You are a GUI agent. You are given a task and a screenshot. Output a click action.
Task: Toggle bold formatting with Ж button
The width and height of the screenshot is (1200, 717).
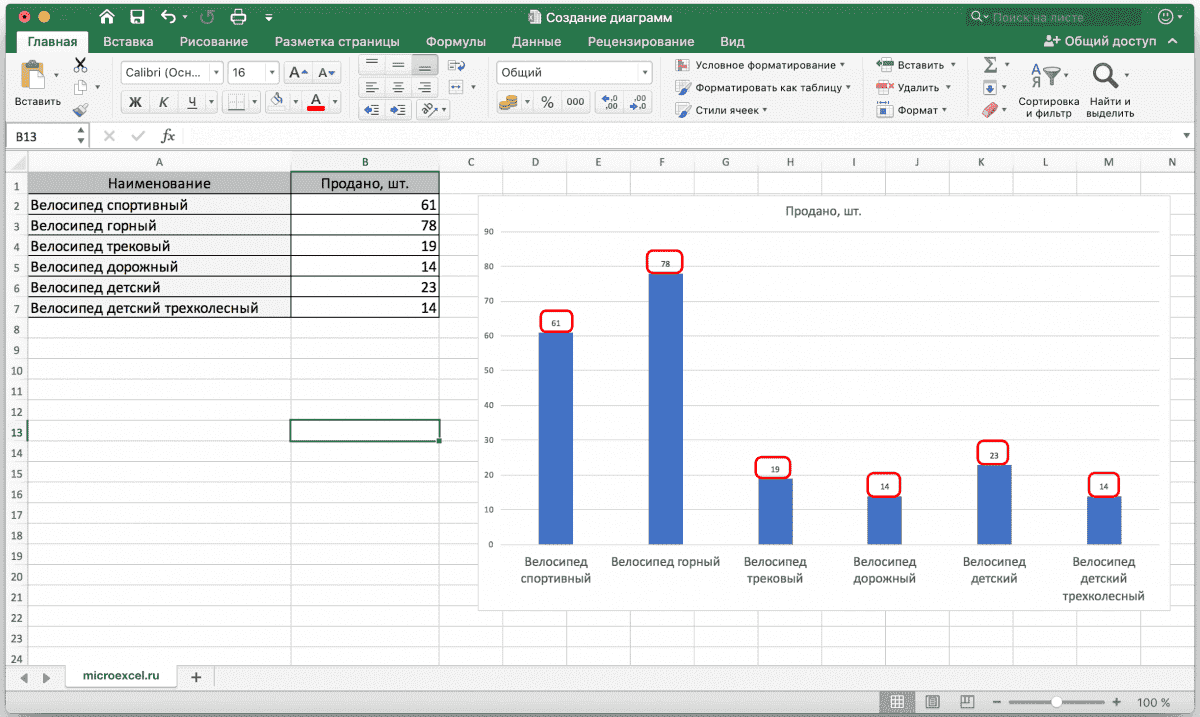(135, 102)
